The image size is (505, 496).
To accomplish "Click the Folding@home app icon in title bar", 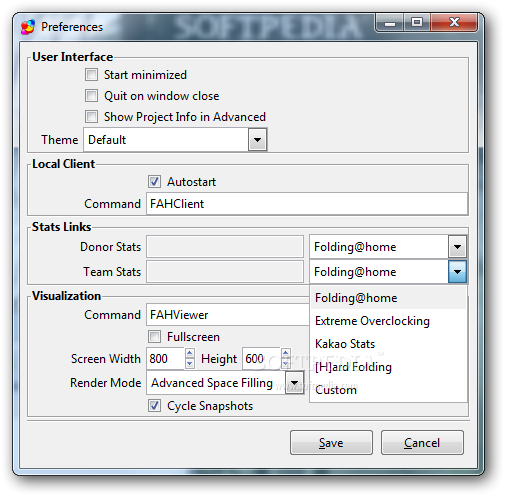I will (28, 27).
